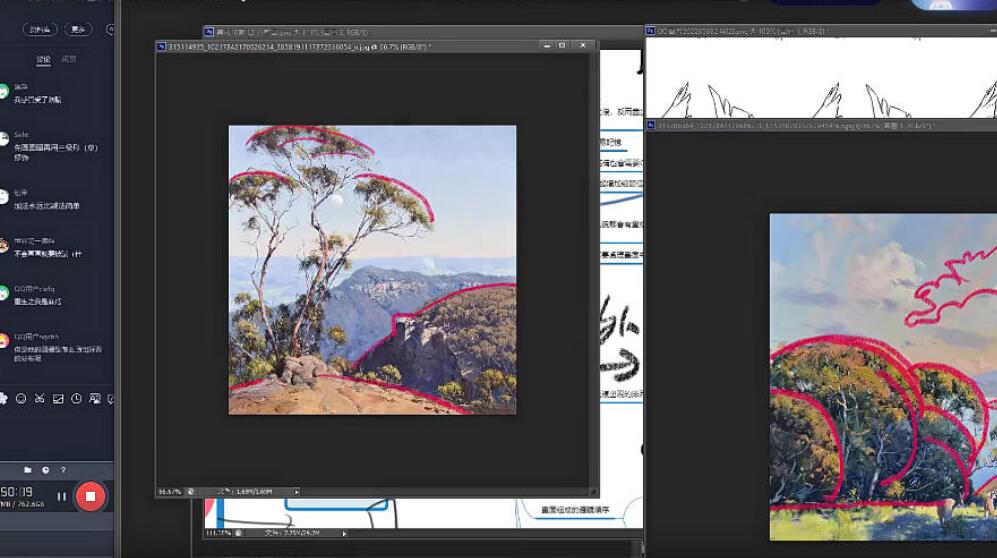Click the recorder's schedule clock icon

tap(46, 470)
